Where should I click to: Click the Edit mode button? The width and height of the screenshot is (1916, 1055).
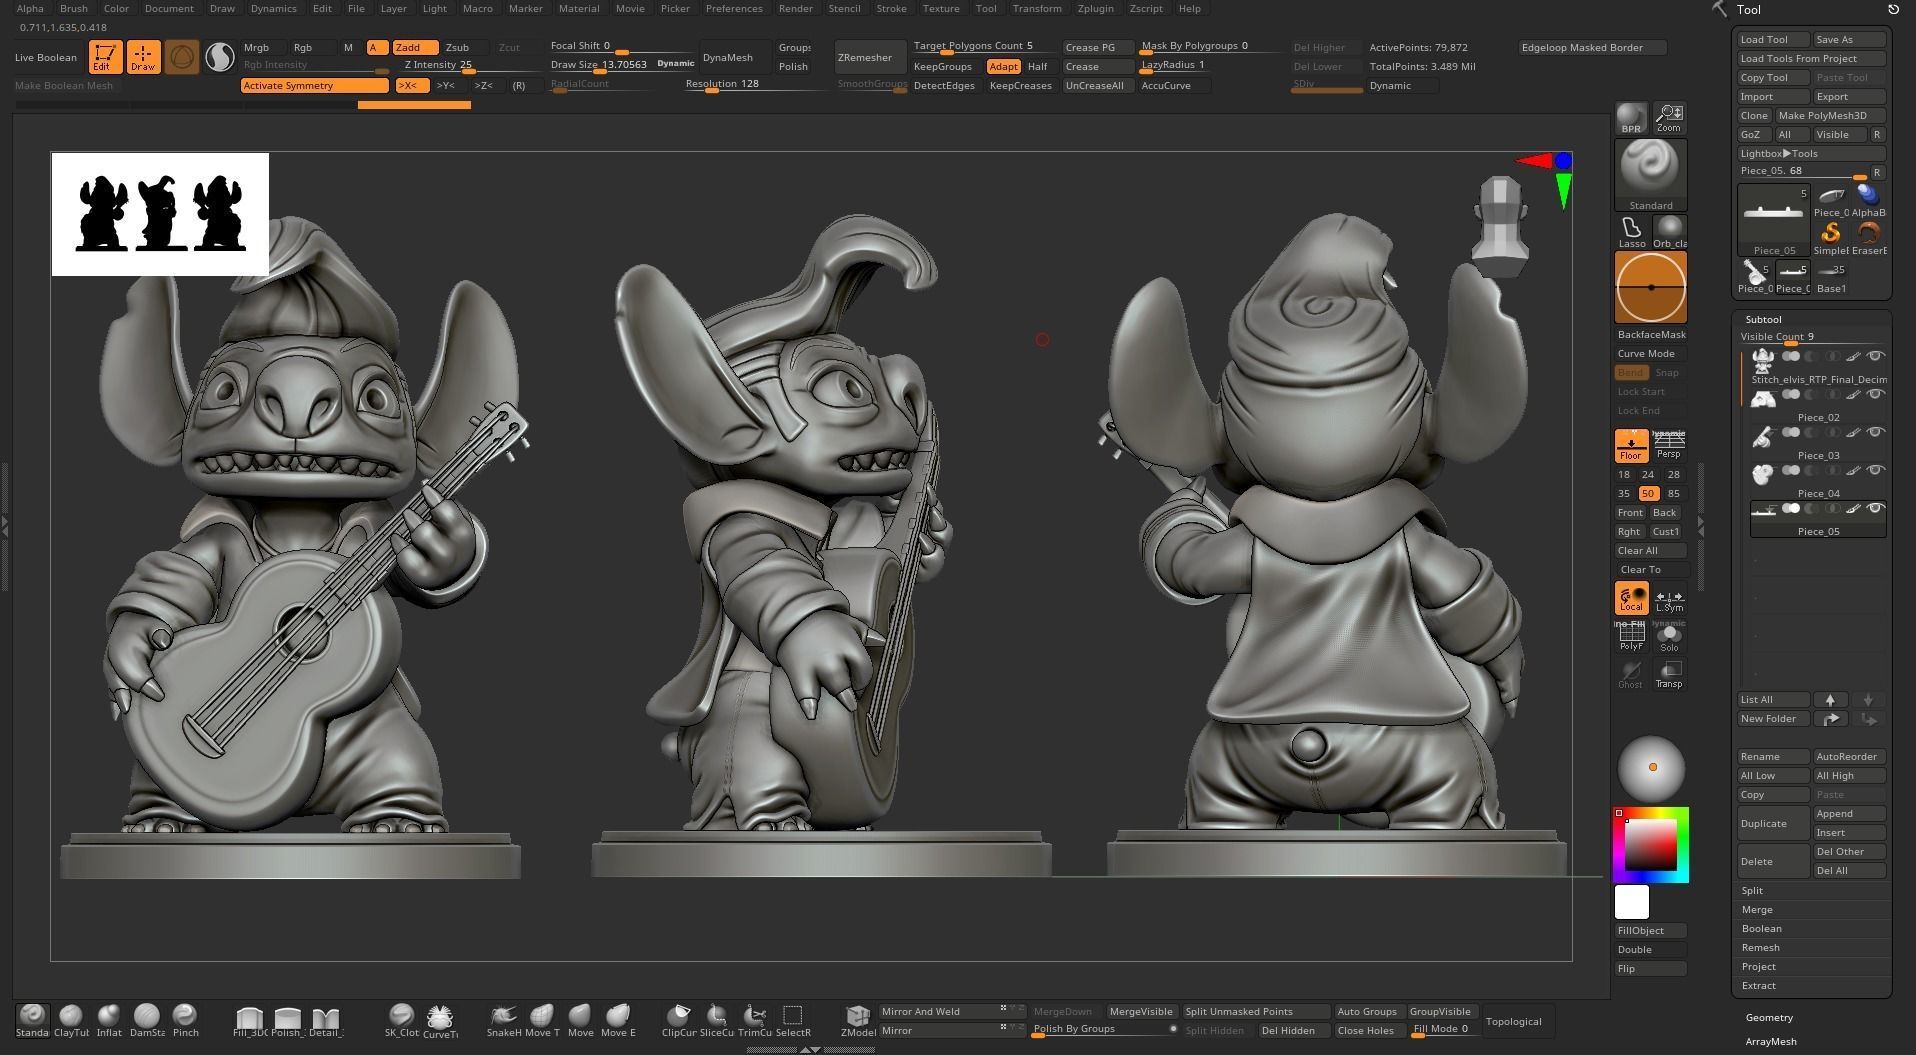click(x=105, y=57)
